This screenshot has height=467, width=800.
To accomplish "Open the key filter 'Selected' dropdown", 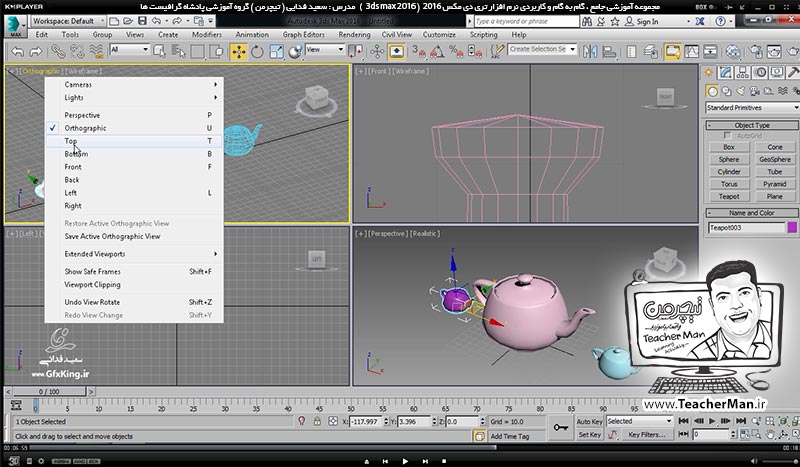I will click(x=639, y=421).
